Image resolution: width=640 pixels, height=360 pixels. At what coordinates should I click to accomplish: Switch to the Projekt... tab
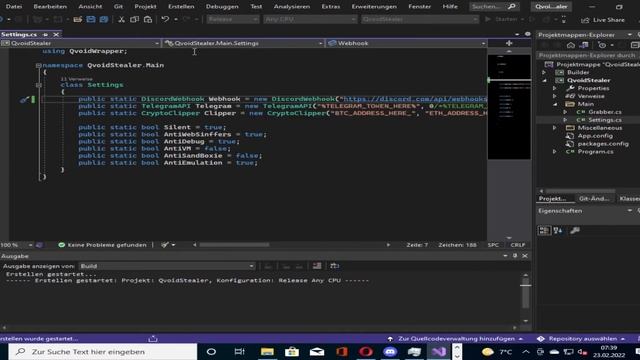[552, 198]
